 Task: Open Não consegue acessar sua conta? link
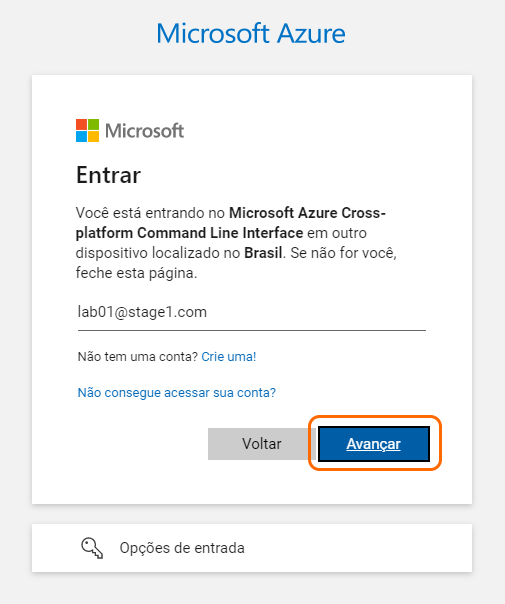(177, 393)
